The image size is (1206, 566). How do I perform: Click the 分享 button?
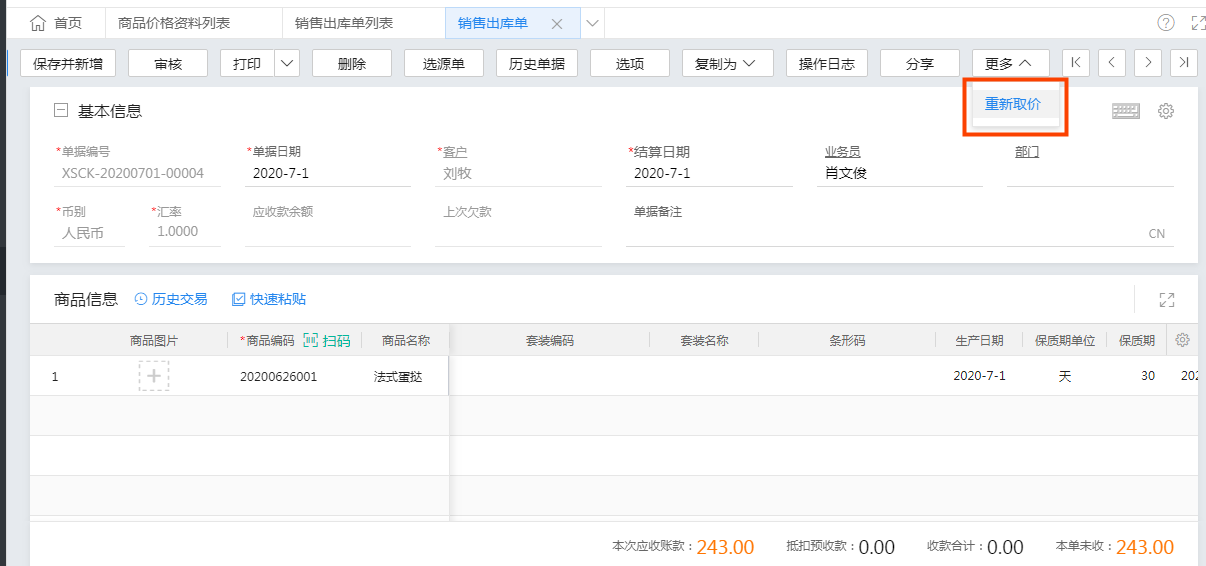pyautogui.click(x=920, y=63)
